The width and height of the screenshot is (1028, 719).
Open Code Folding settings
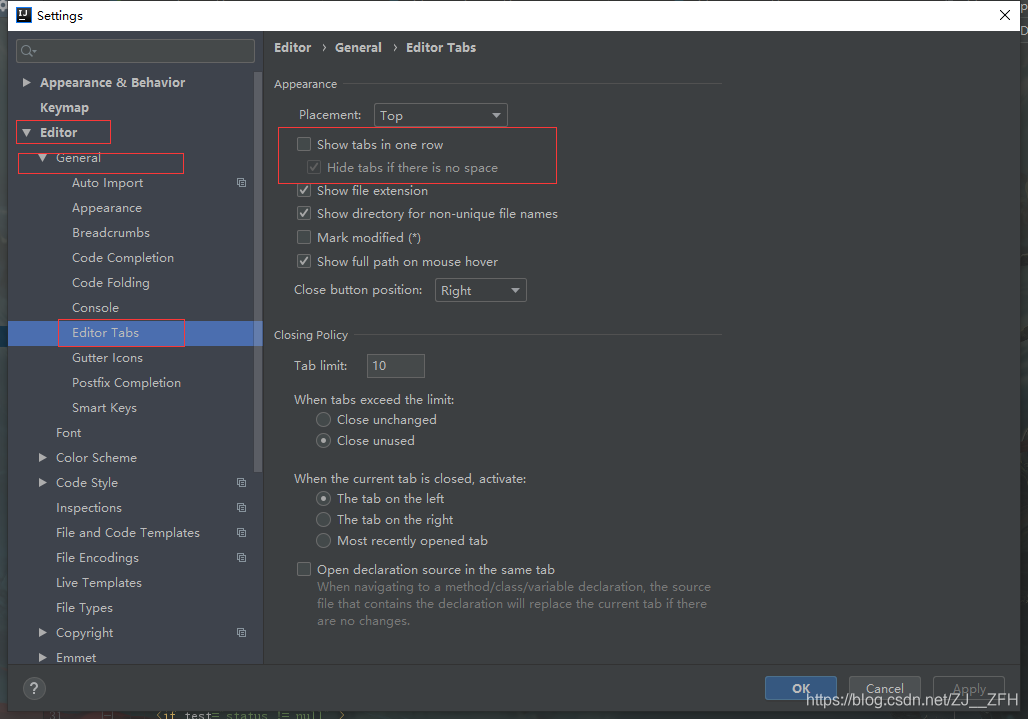tap(111, 282)
